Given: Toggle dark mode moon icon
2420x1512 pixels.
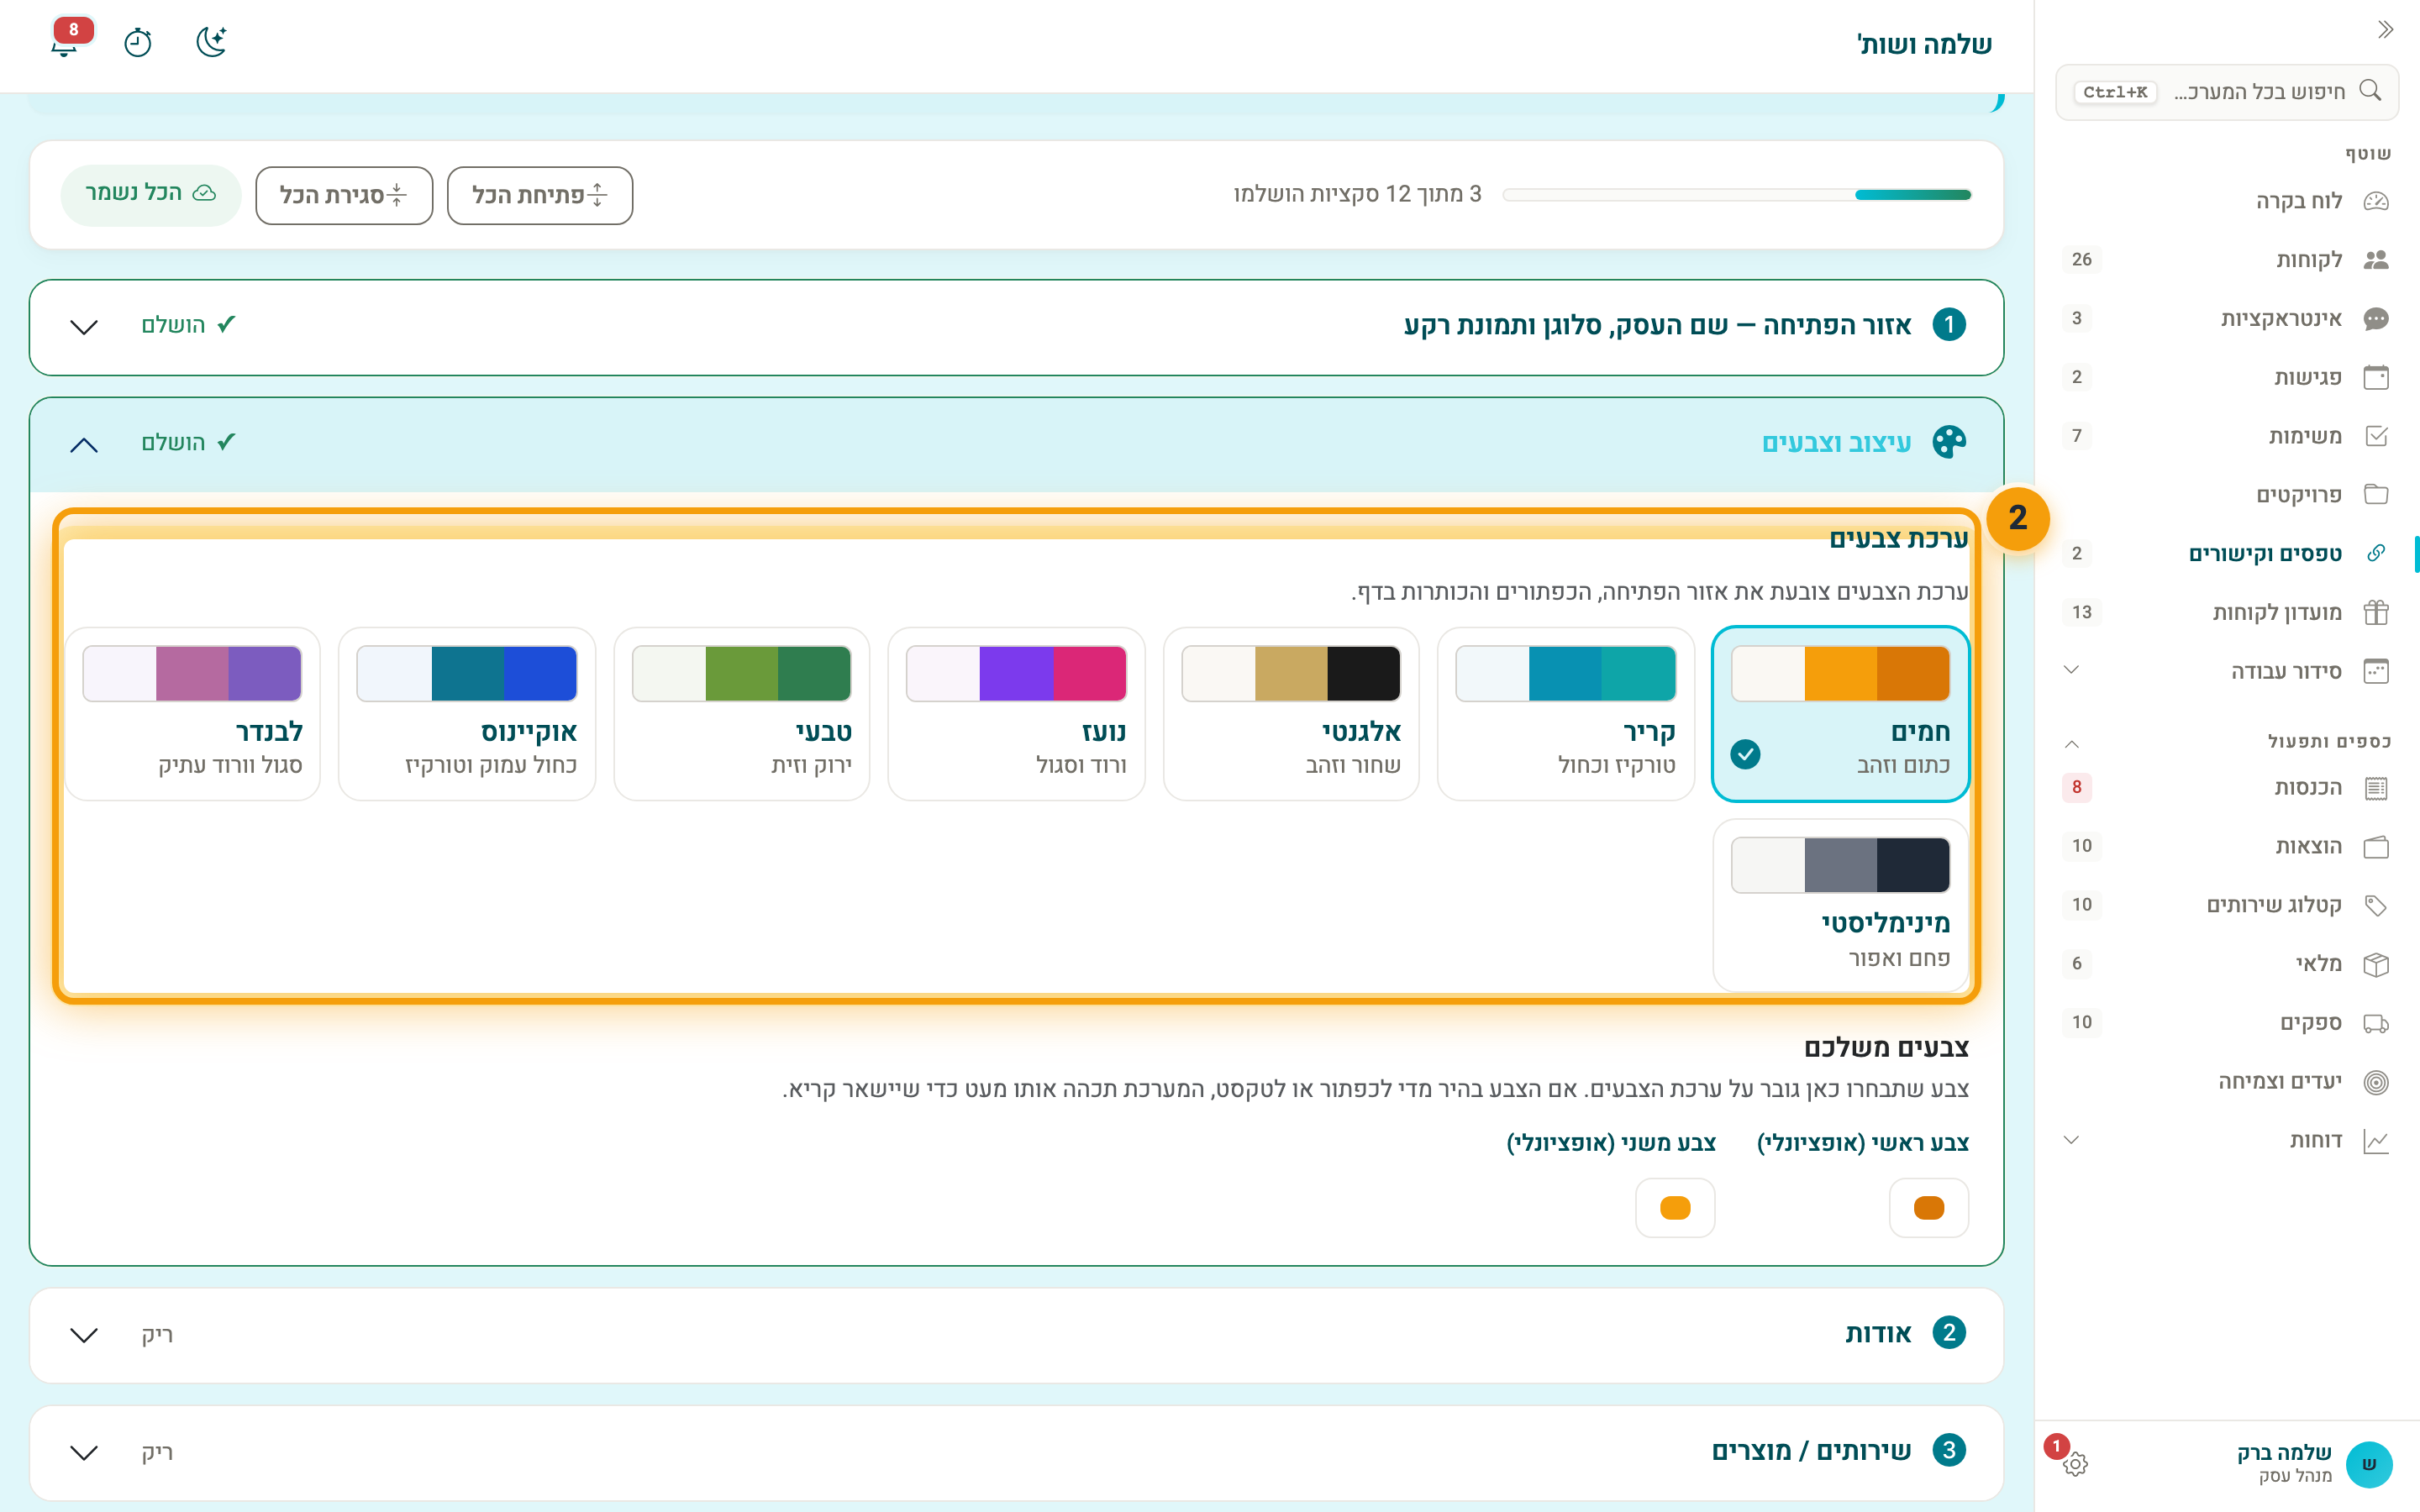Looking at the screenshot, I should [x=212, y=42].
